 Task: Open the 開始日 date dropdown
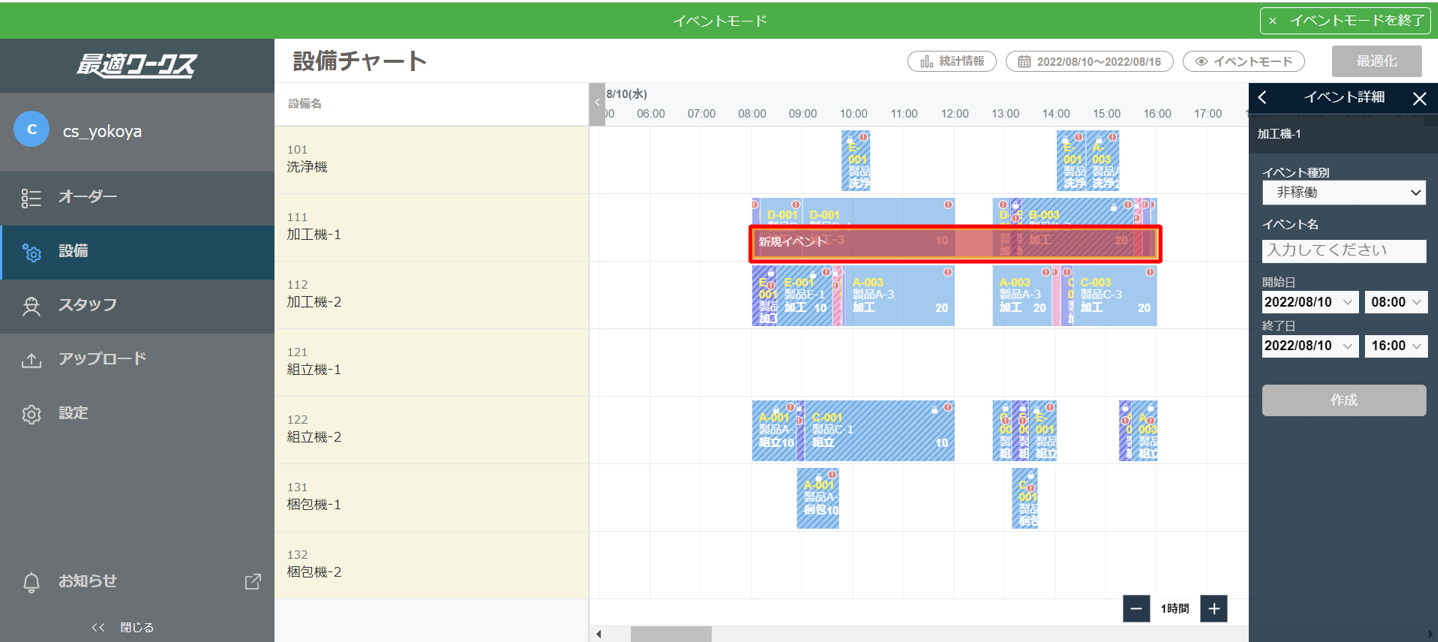click(1309, 302)
